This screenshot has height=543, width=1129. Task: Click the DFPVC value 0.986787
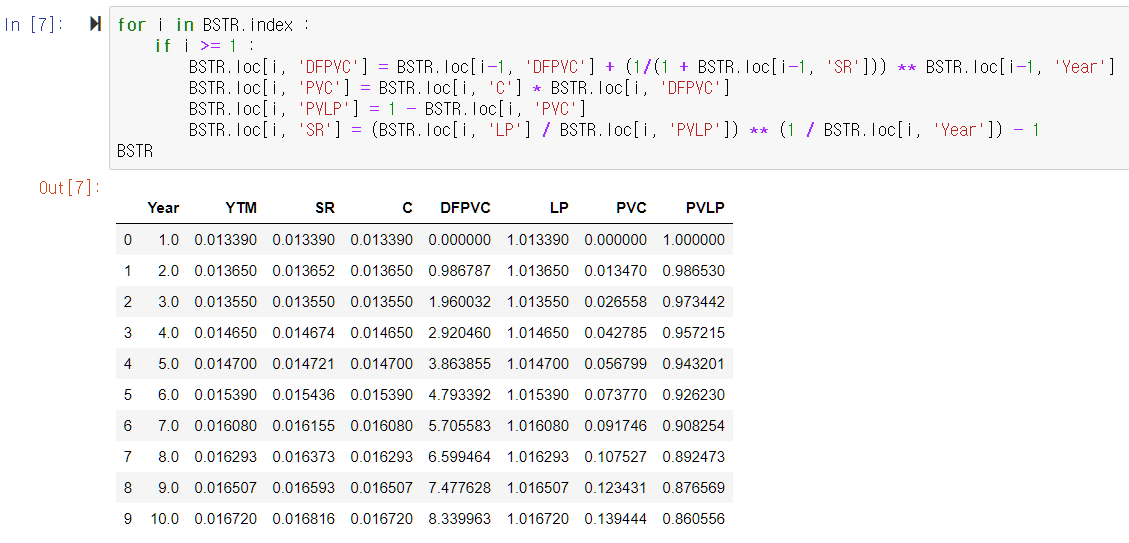(x=459, y=271)
